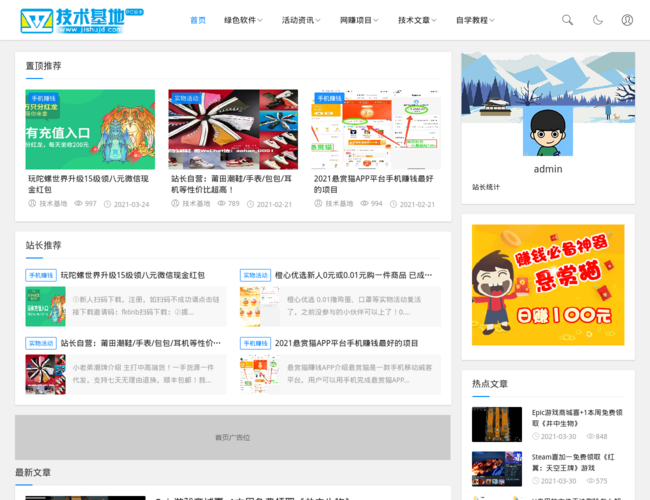
Task: Toggle dark mode moon icon
Action: click(597, 20)
